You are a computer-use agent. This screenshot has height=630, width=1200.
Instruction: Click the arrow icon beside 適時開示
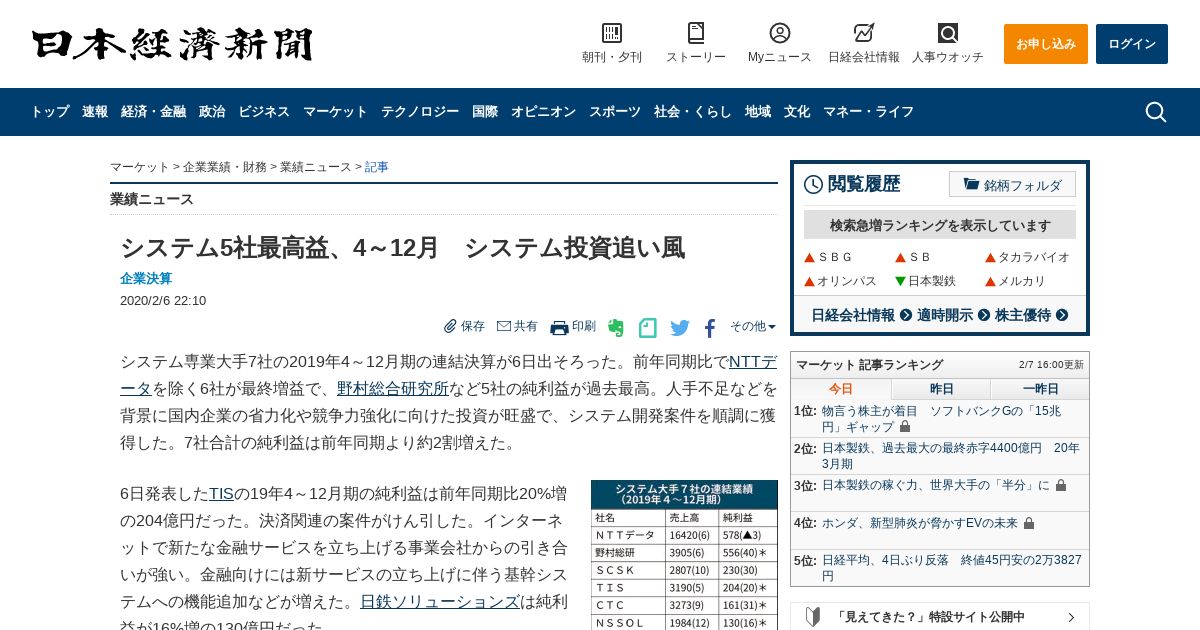click(984, 315)
